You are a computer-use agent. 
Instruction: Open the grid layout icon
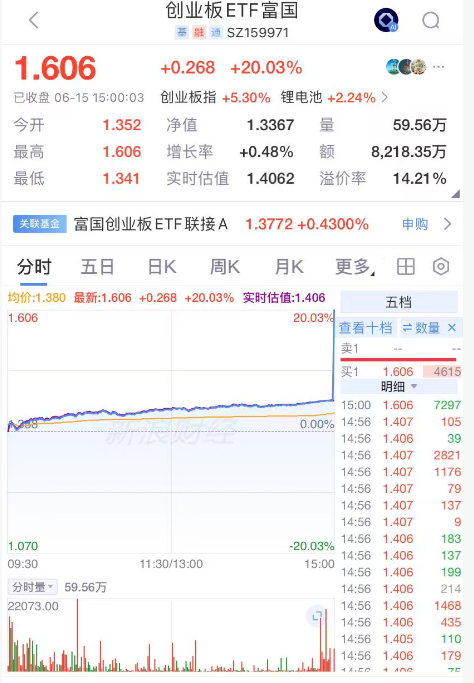click(406, 267)
